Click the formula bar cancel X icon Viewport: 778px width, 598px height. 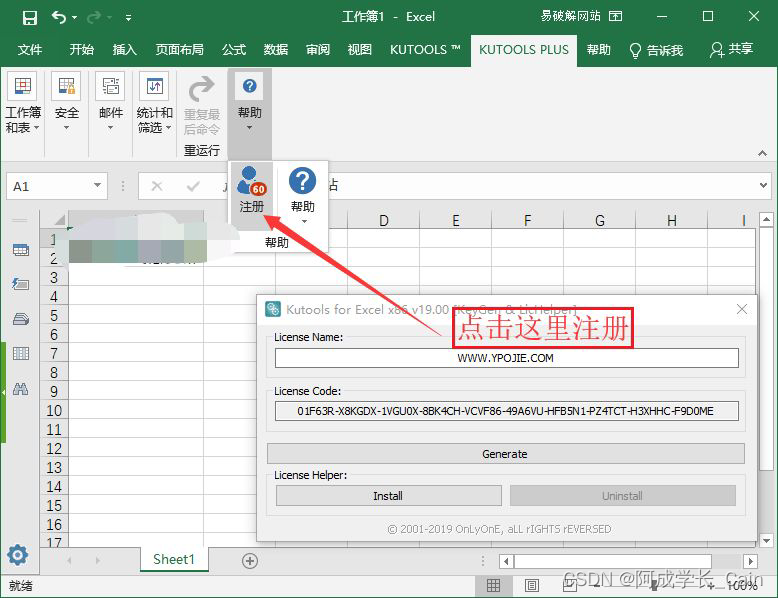[157, 186]
